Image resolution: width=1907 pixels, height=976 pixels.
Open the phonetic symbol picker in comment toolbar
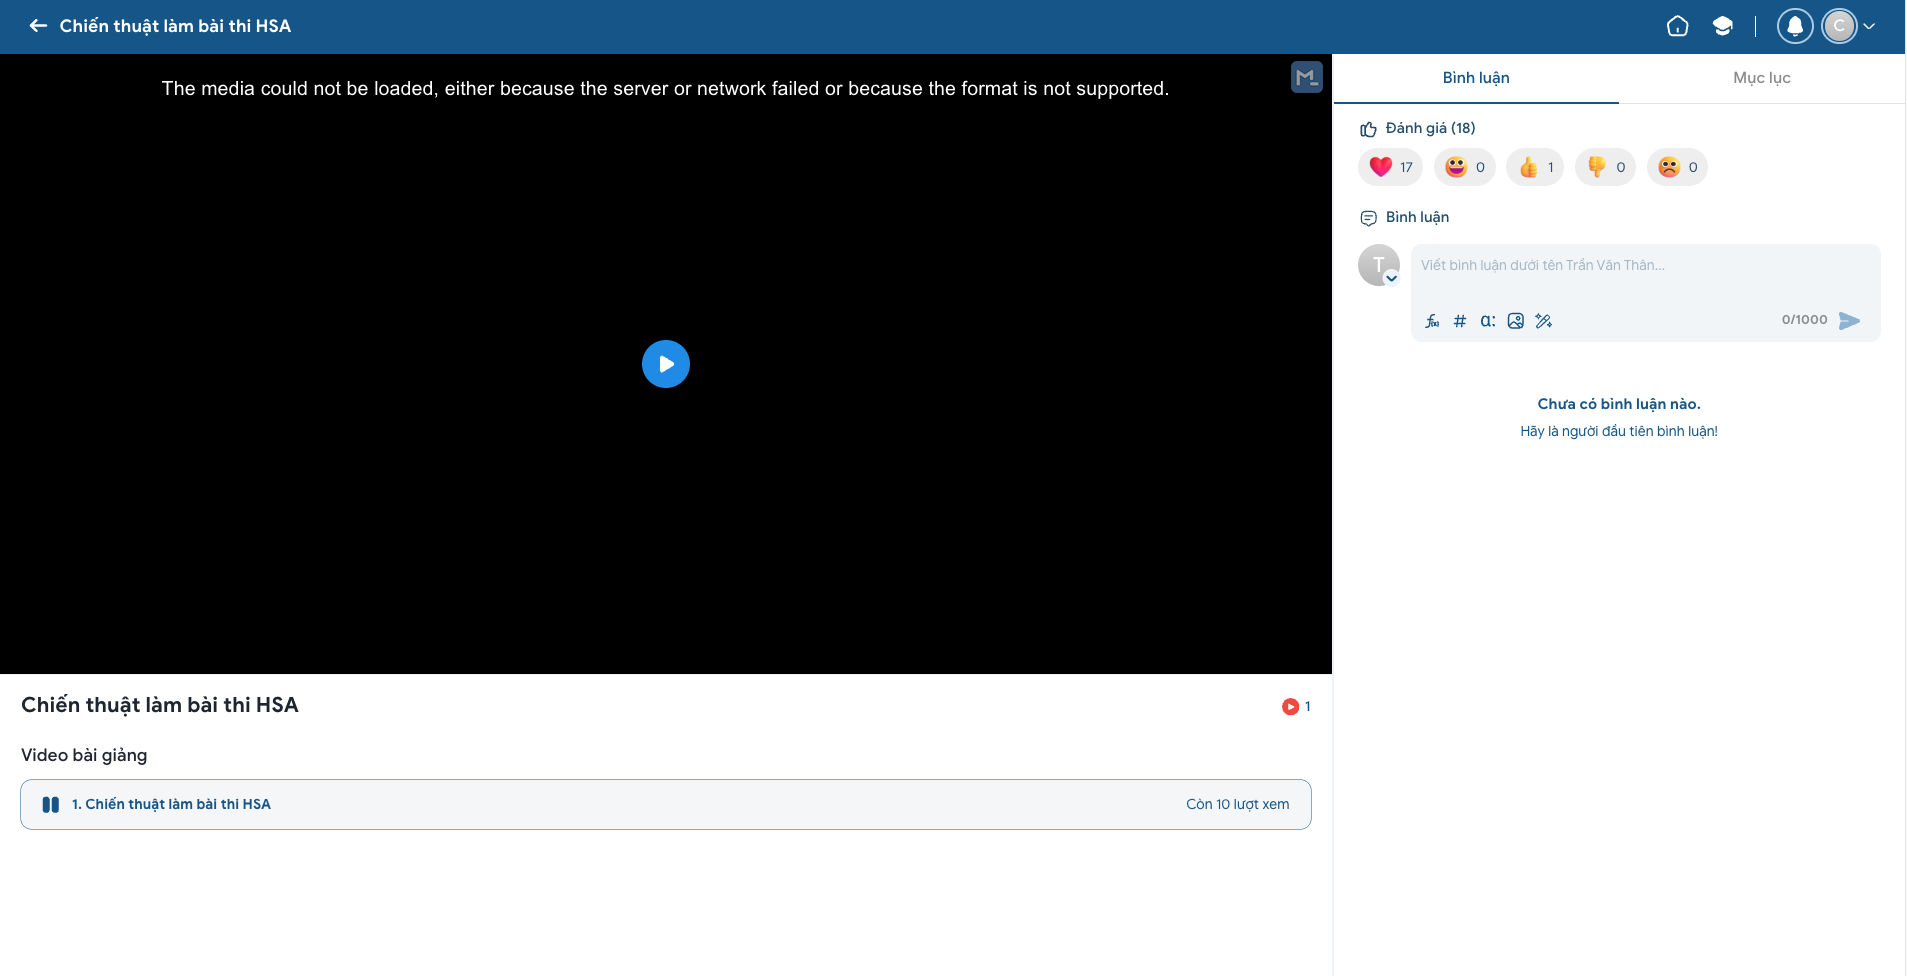click(x=1488, y=321)
